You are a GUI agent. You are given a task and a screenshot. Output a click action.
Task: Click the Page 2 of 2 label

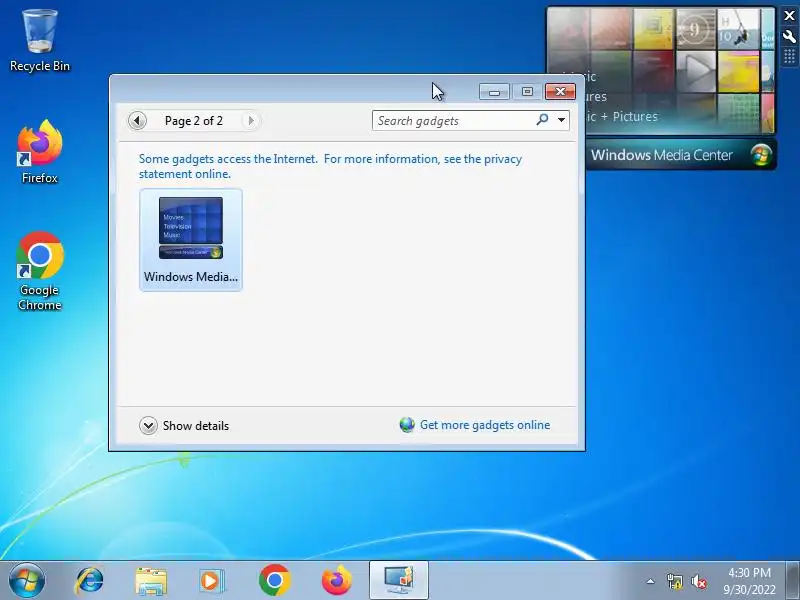click(x=194, y=121)
